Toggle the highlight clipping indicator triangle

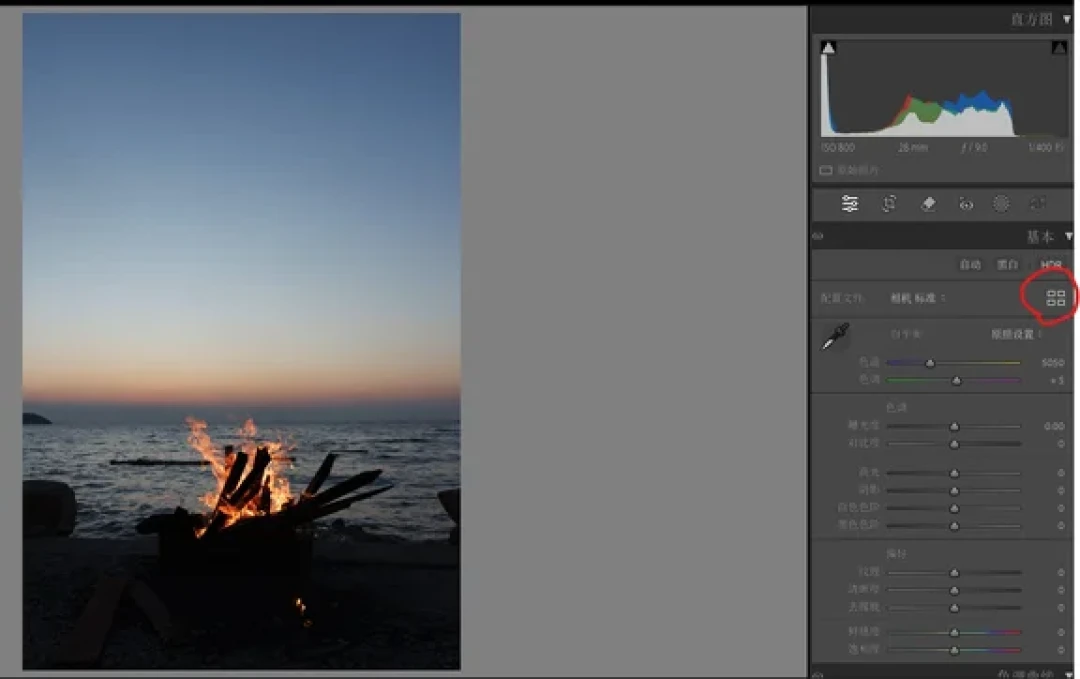pos(1059,48)
